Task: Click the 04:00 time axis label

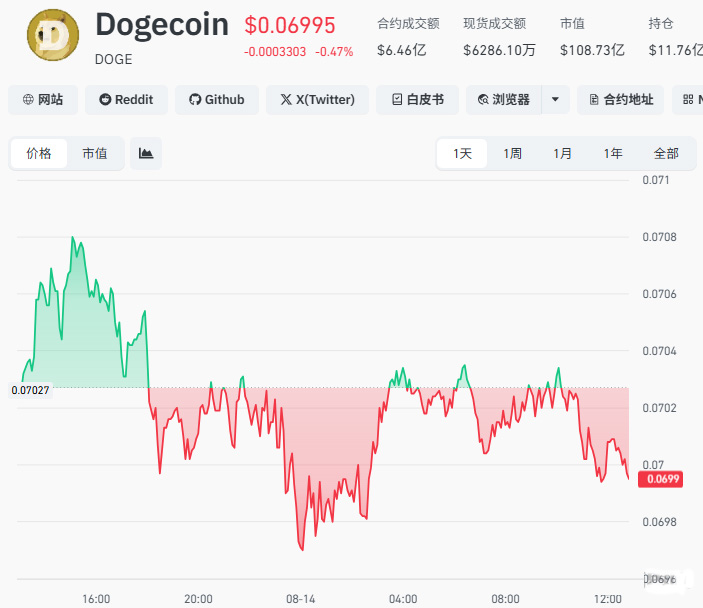Action: point(403,599)
